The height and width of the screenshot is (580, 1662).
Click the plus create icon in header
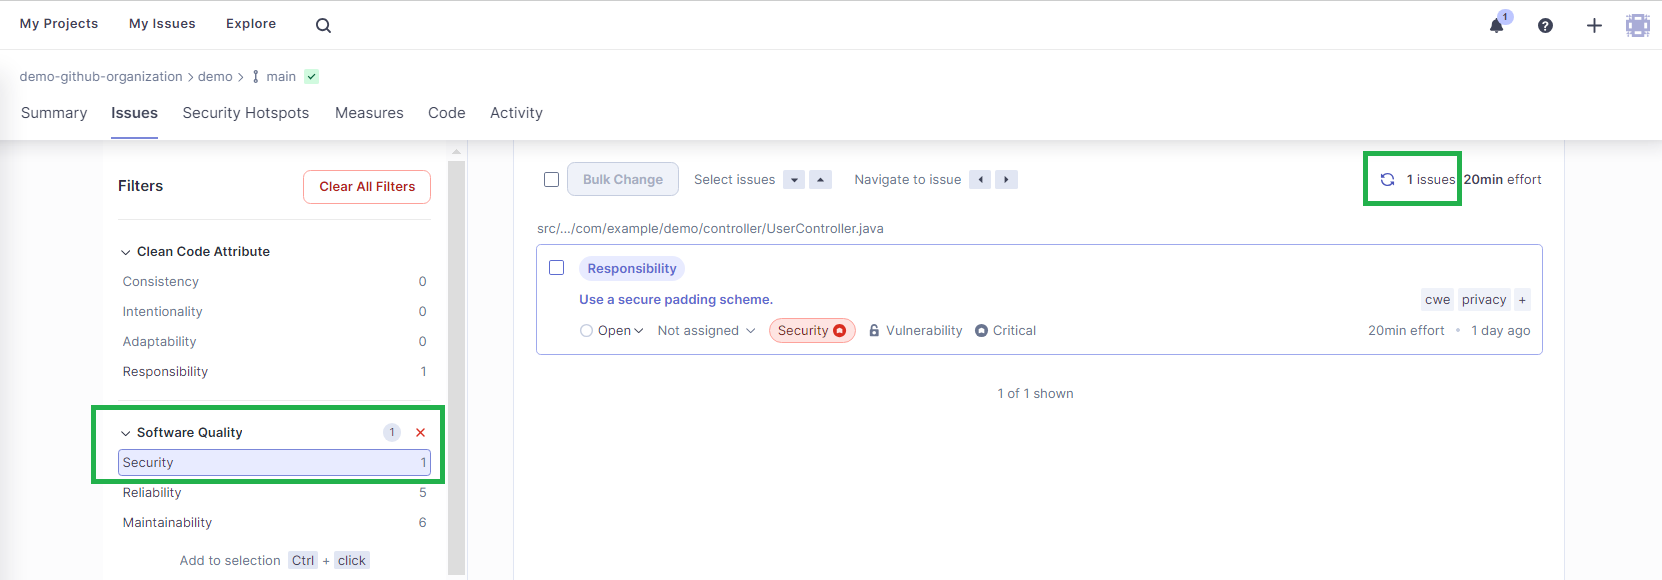pos(1594,25)
